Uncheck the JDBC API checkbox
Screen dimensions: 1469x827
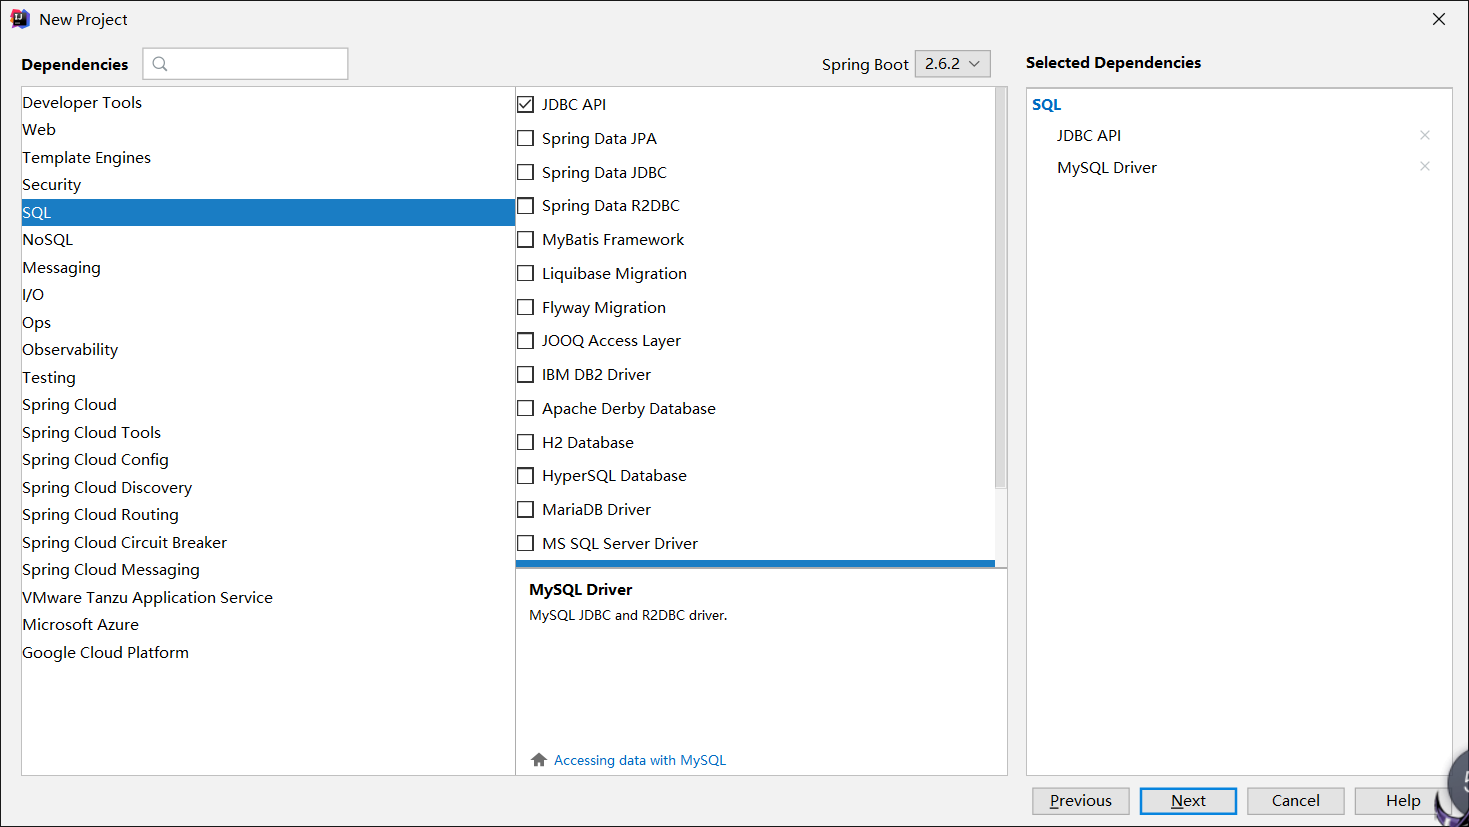coord(526,104)
